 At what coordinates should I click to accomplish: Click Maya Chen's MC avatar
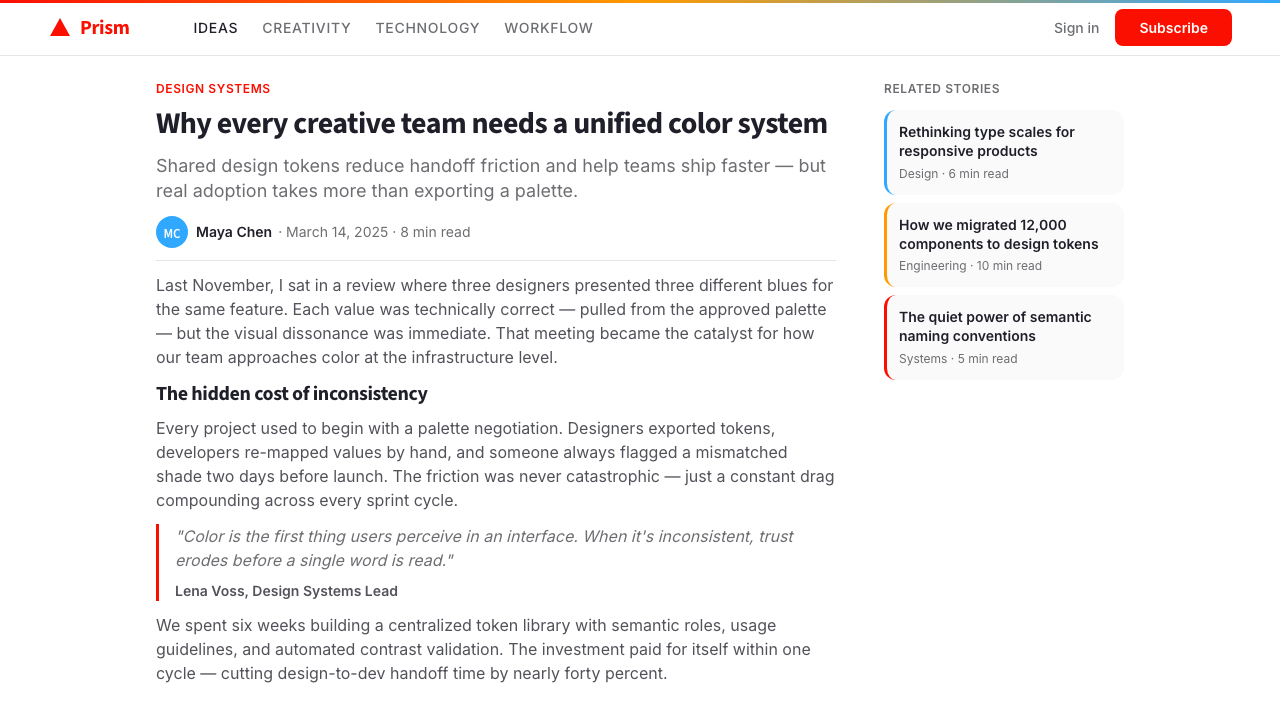click(172, 232)
